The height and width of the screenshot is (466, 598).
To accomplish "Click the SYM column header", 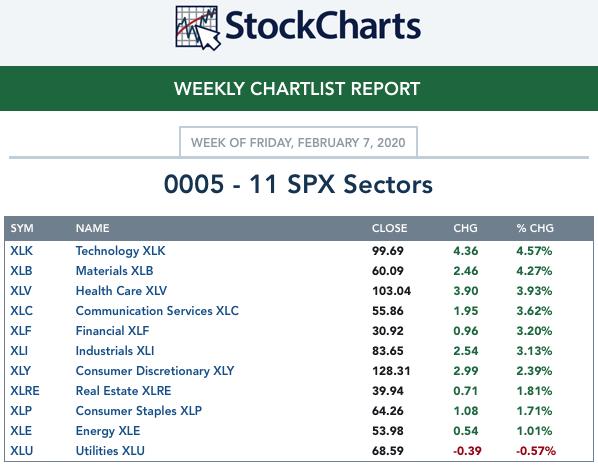I will 22,228.
